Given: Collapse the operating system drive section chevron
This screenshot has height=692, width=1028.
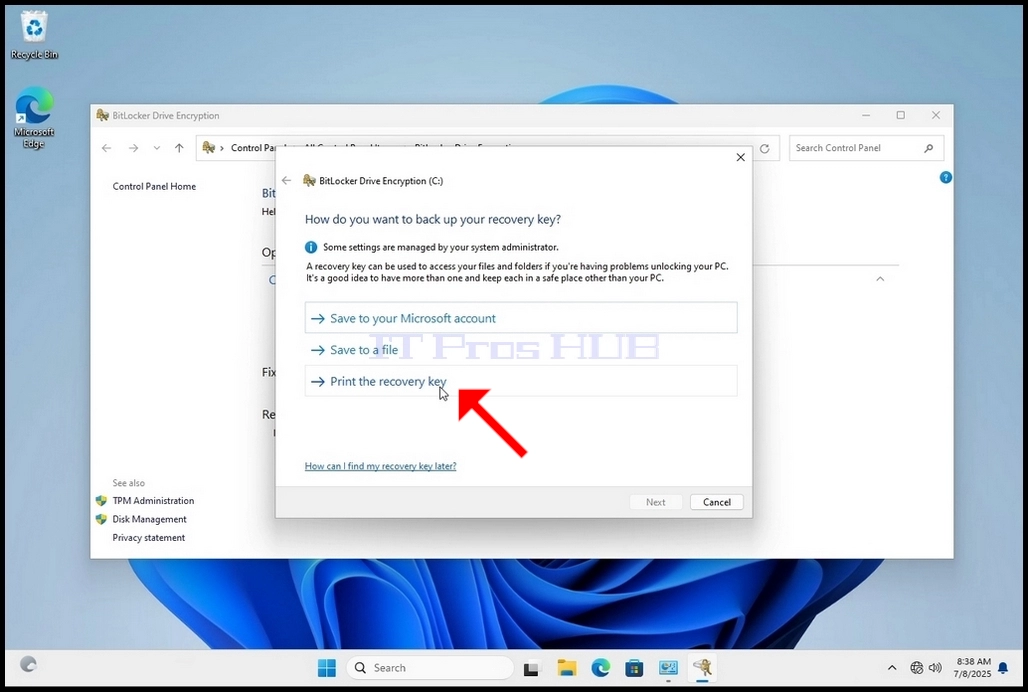Looking at the screenshot, I should (x=880, y=279).
